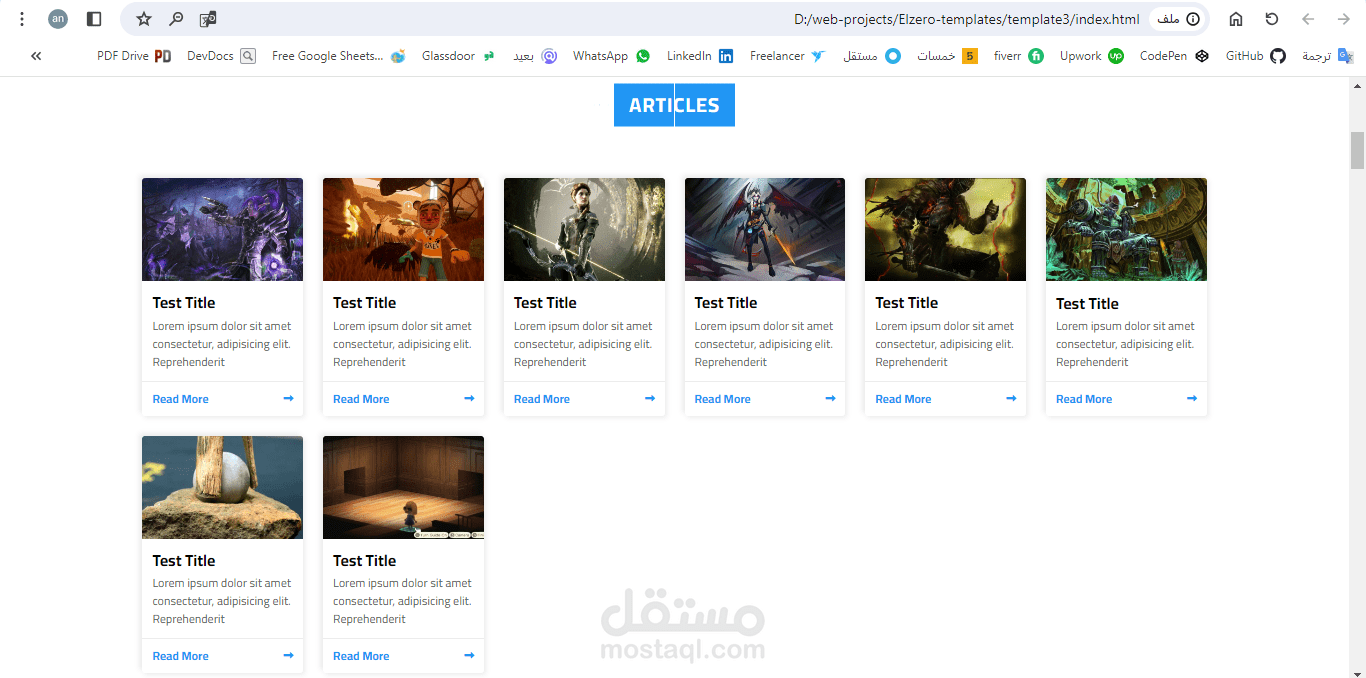Open the WhatsApp bookmark

coord(611,56)
